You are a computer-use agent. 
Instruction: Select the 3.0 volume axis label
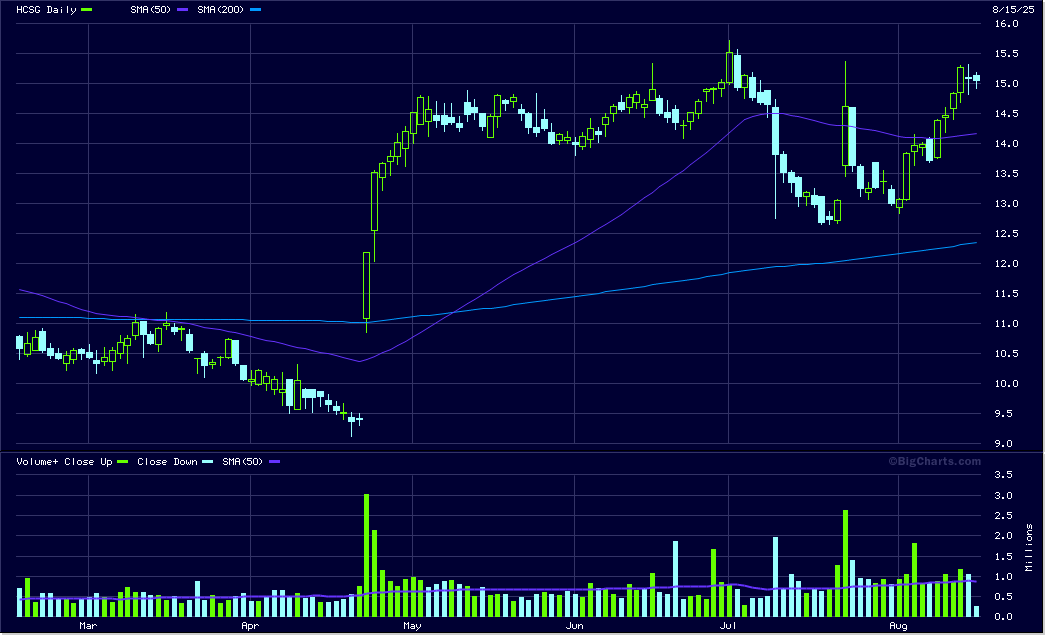tap(1004, 496)
